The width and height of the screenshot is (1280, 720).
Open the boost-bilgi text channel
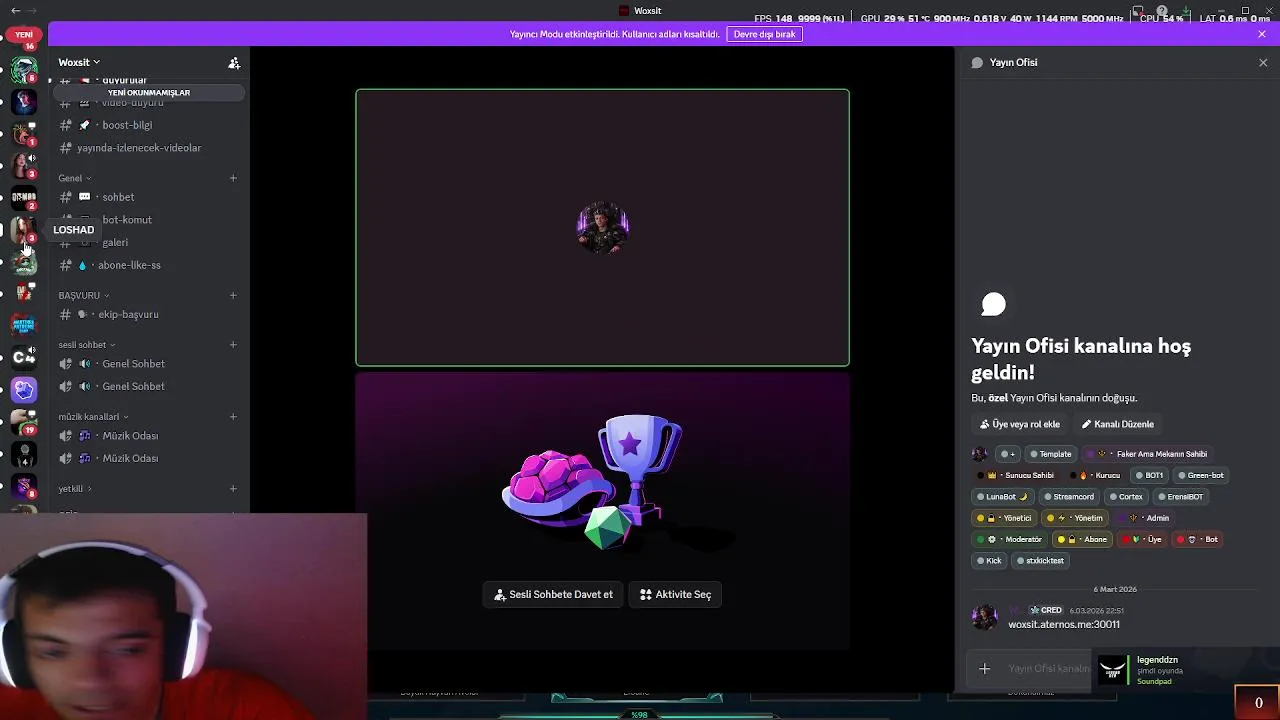(148, 125)
